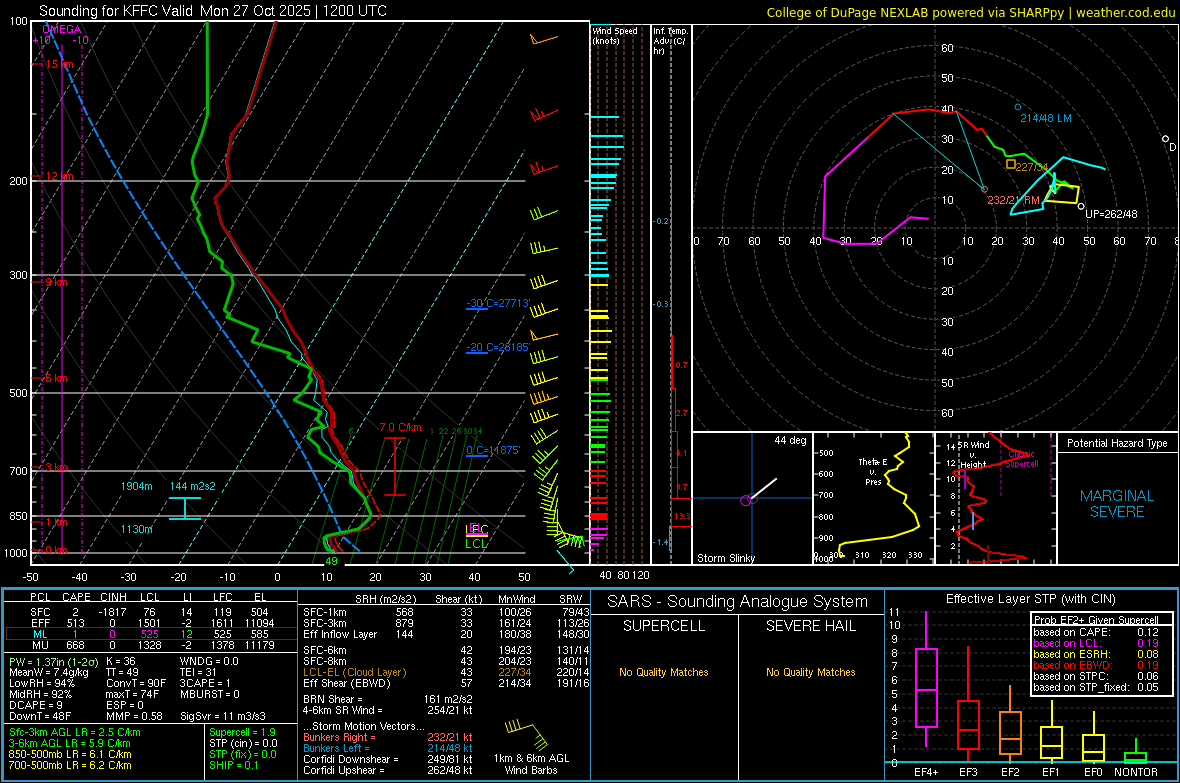Click the MARGINAL SEVERE hazard text
Screen dimensions: 1180x783
tap(1117, 504)
